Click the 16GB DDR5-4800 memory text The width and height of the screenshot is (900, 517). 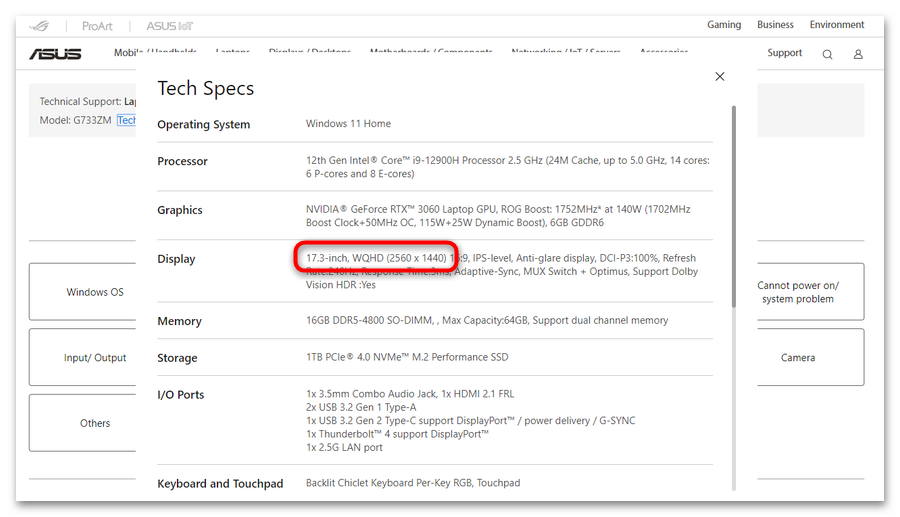click(x=487, y=320)
